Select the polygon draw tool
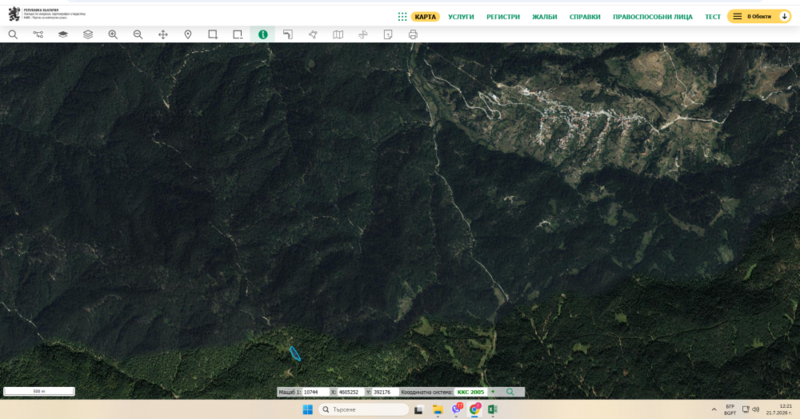Image resolution: width=800 pixels, height=419 pixels. 313,35
